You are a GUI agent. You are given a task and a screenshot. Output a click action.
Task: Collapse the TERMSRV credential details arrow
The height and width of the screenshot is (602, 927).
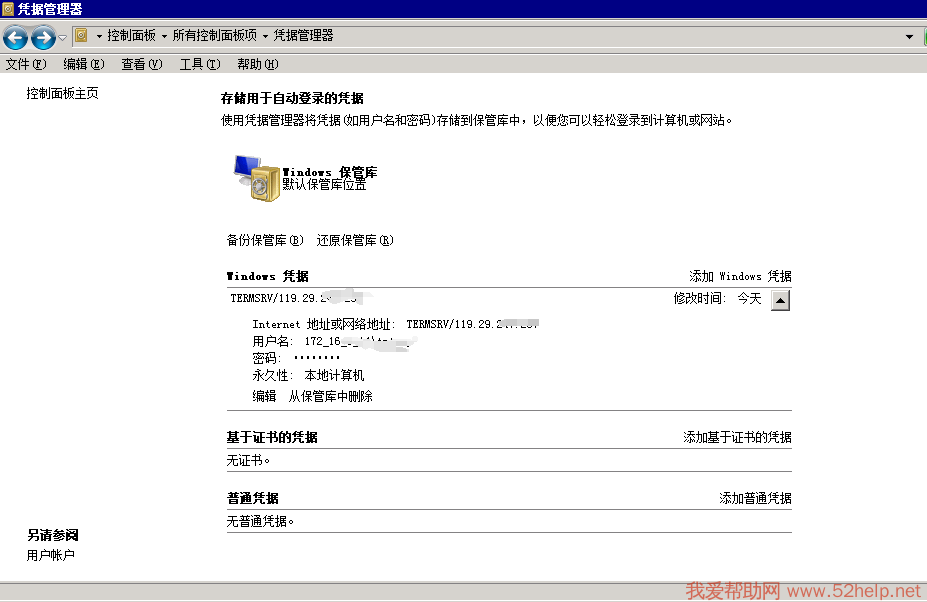click(781, 300)
